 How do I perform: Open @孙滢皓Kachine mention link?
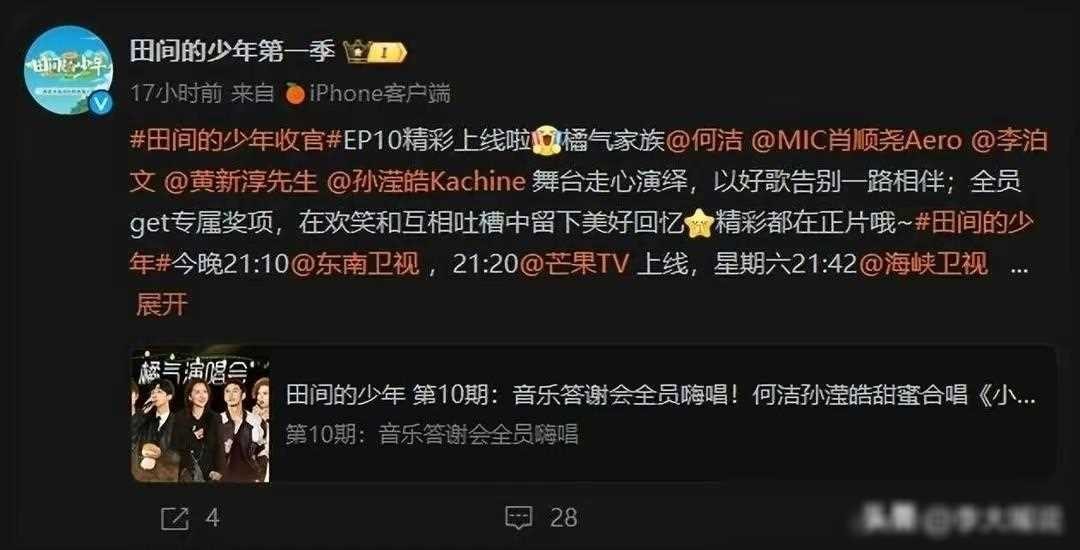[x=426, y=182]
